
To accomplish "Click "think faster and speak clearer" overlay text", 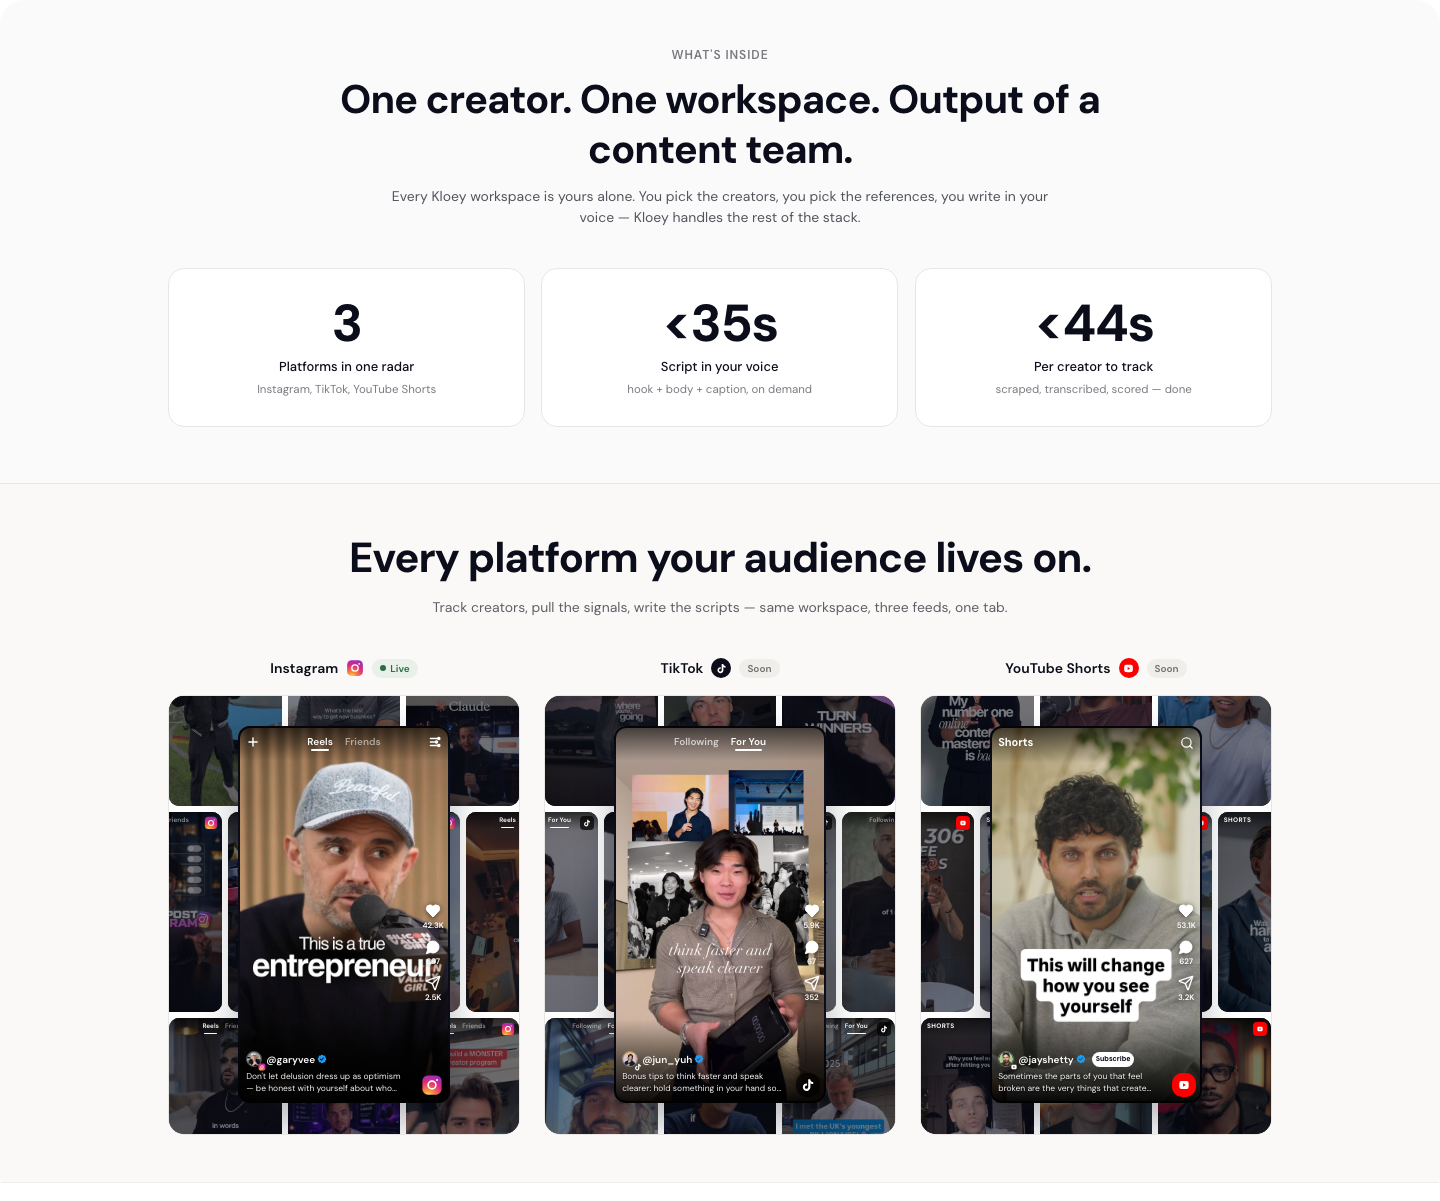I will [720, 959].
